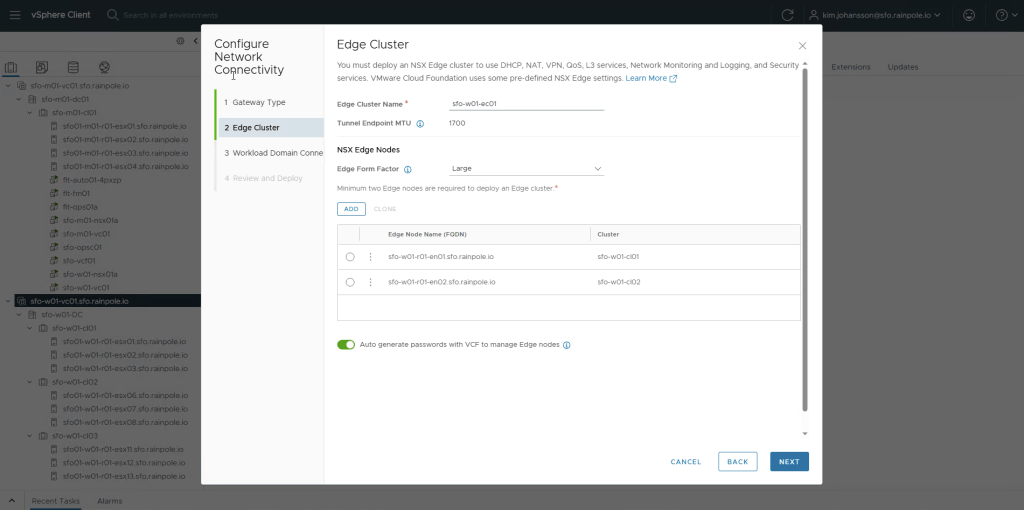
Task: Open the Networking inventory view icon
Action: tap(103, 67)
